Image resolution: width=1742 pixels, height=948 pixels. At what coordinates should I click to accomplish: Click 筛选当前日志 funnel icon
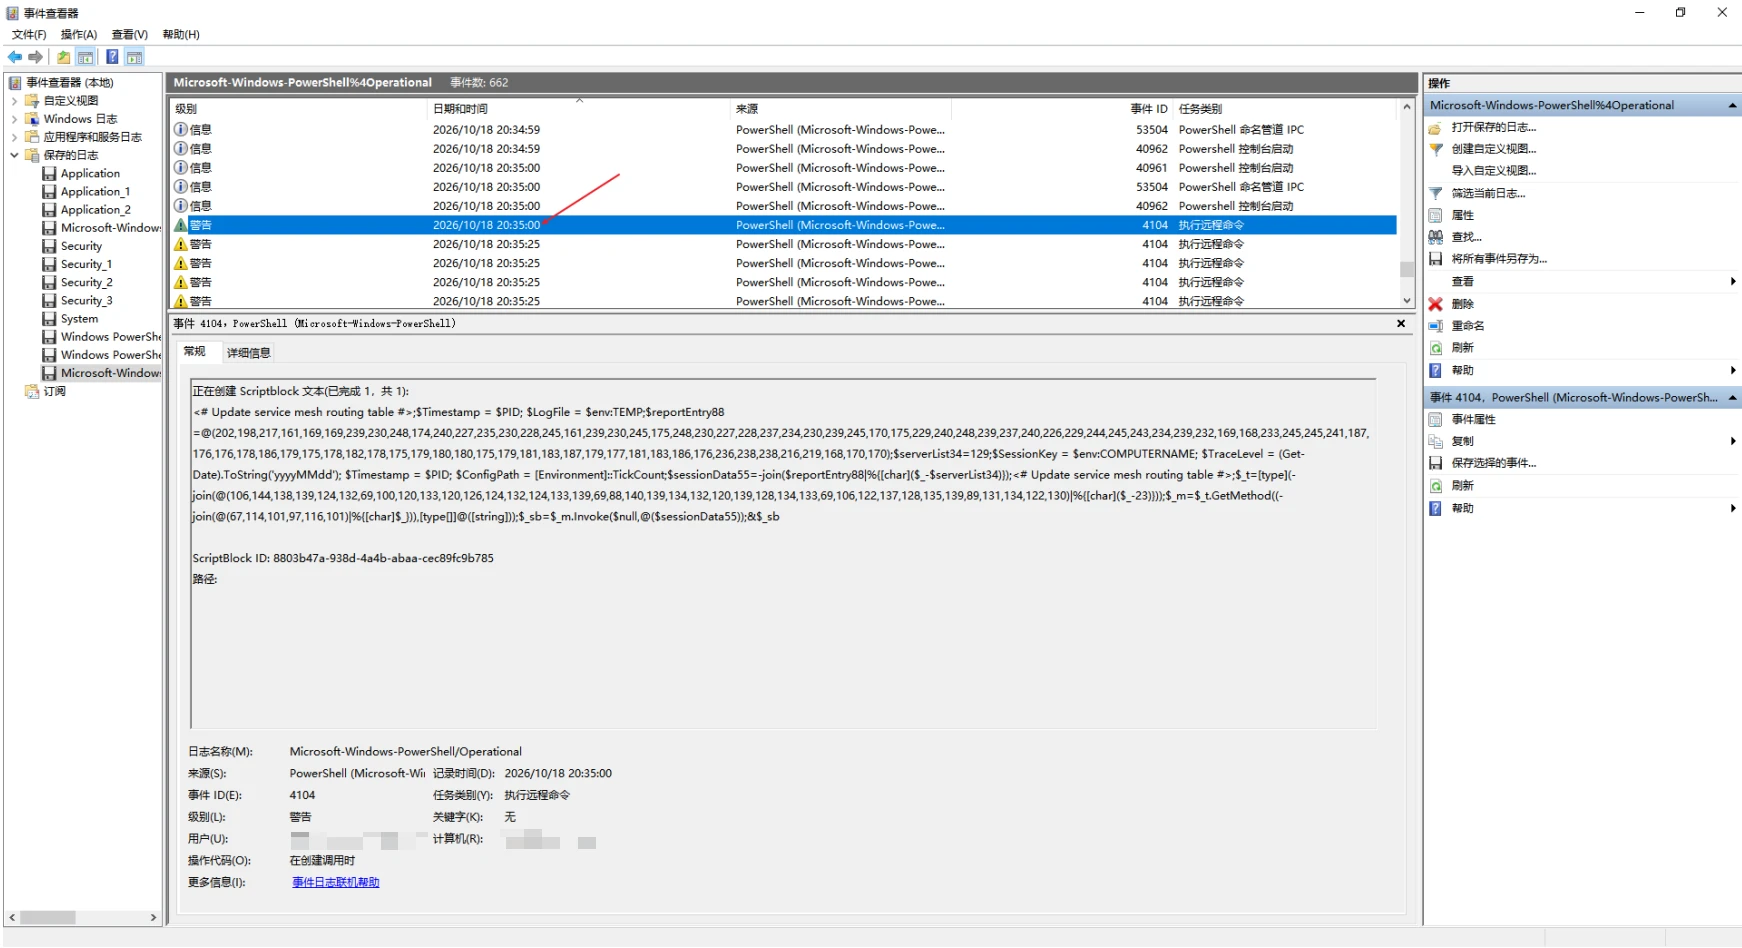tap(1435, 193)
